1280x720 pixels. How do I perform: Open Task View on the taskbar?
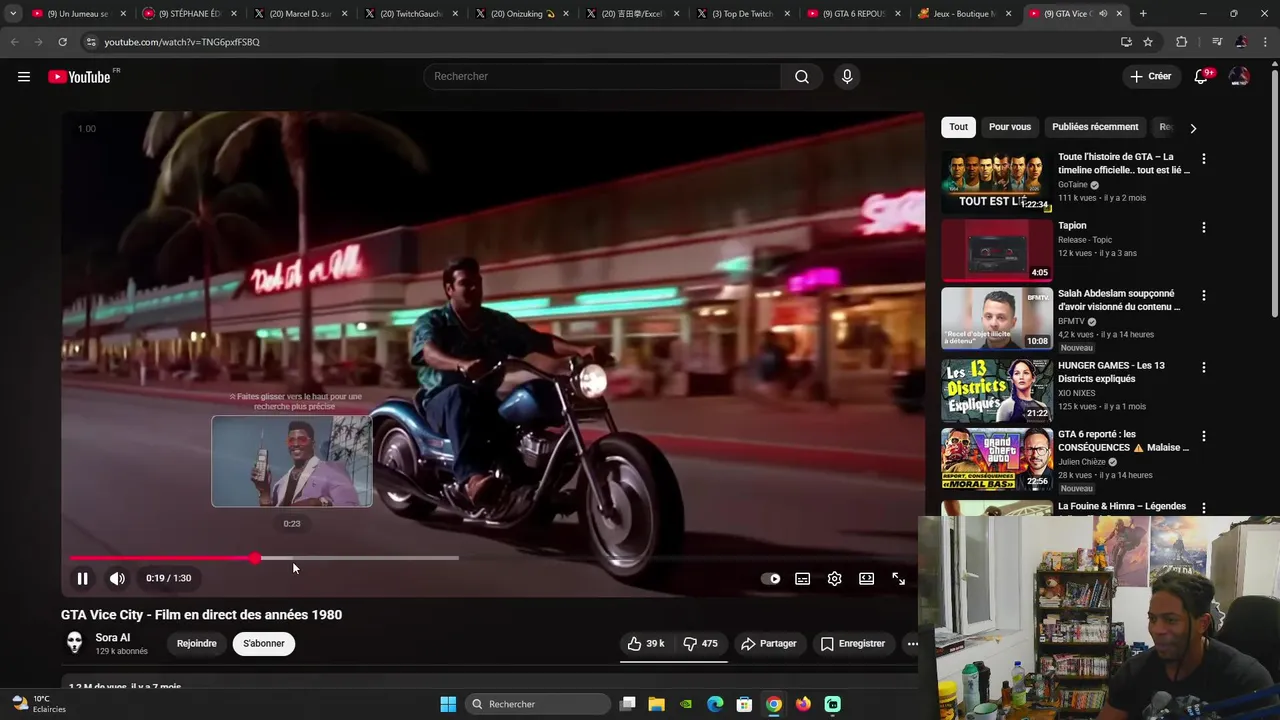point(628,704)
